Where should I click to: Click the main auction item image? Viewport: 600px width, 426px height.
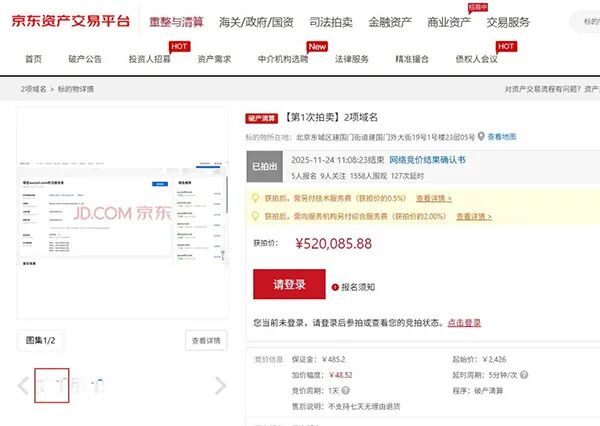point(122,214)
